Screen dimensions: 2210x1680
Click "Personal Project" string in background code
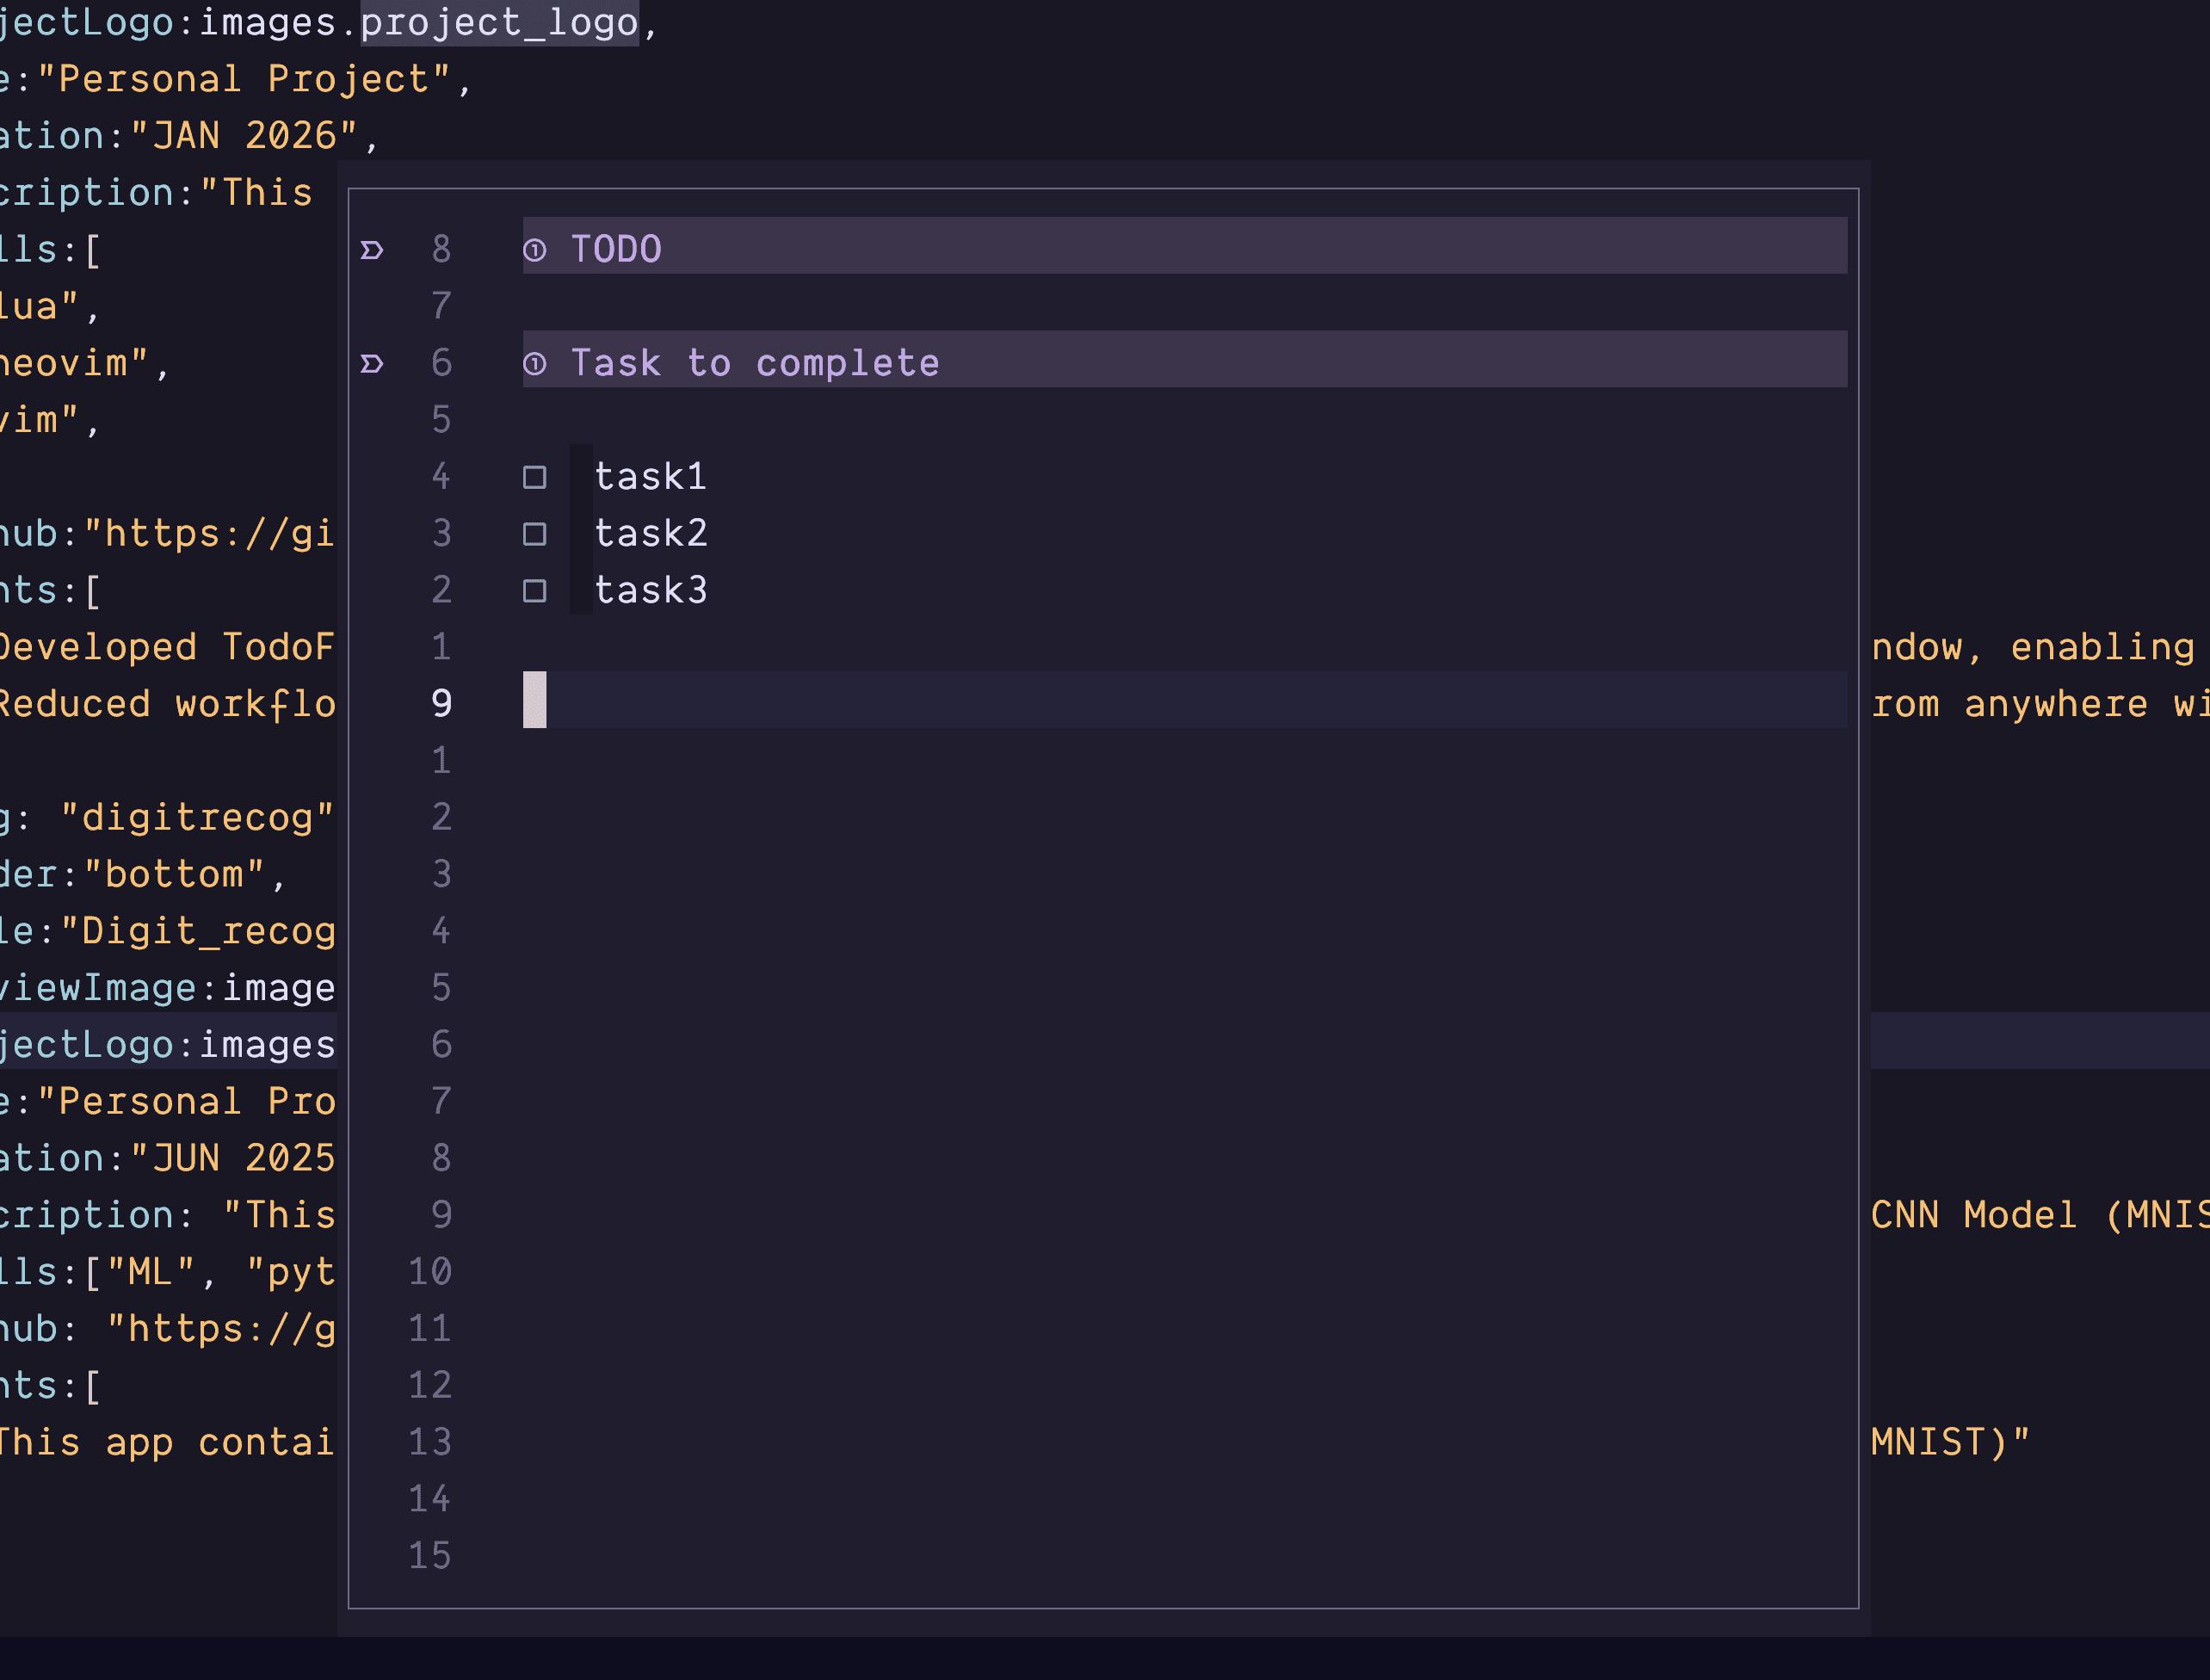244,79
